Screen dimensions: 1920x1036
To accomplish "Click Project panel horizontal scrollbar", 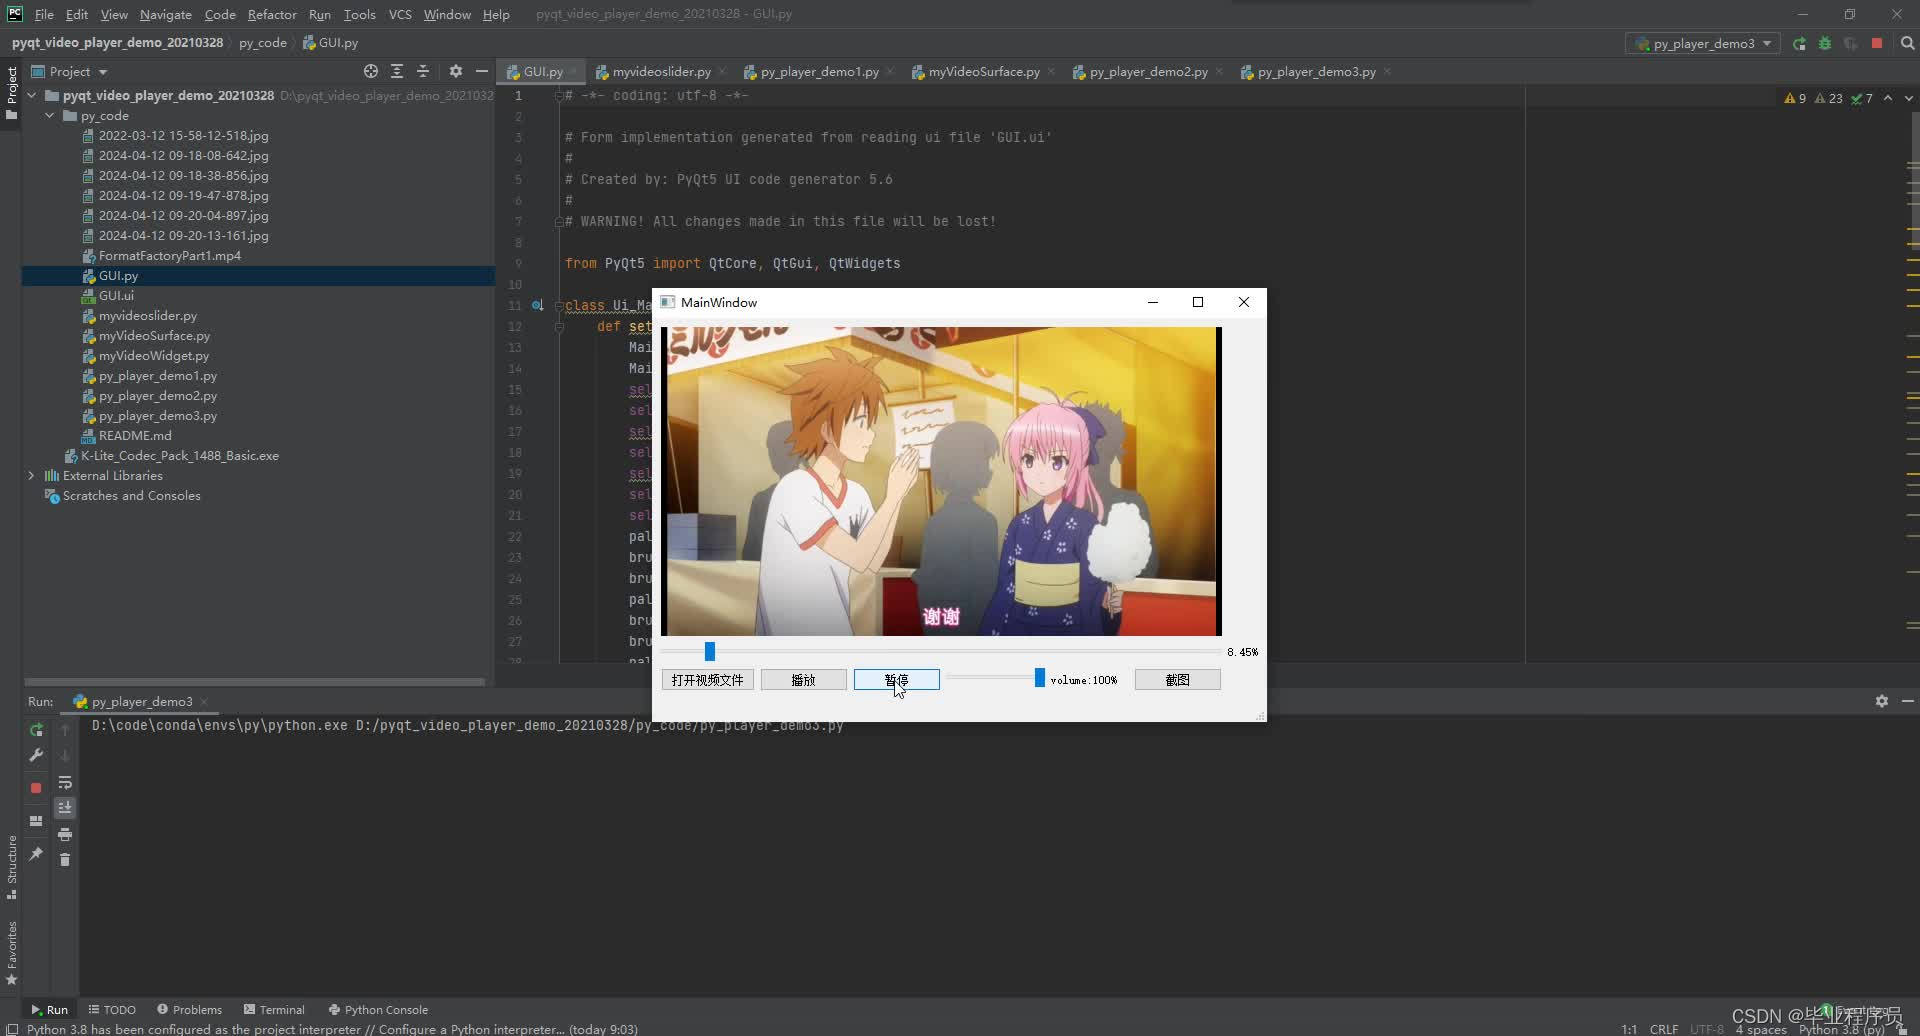I will click(x=255, y=682).
